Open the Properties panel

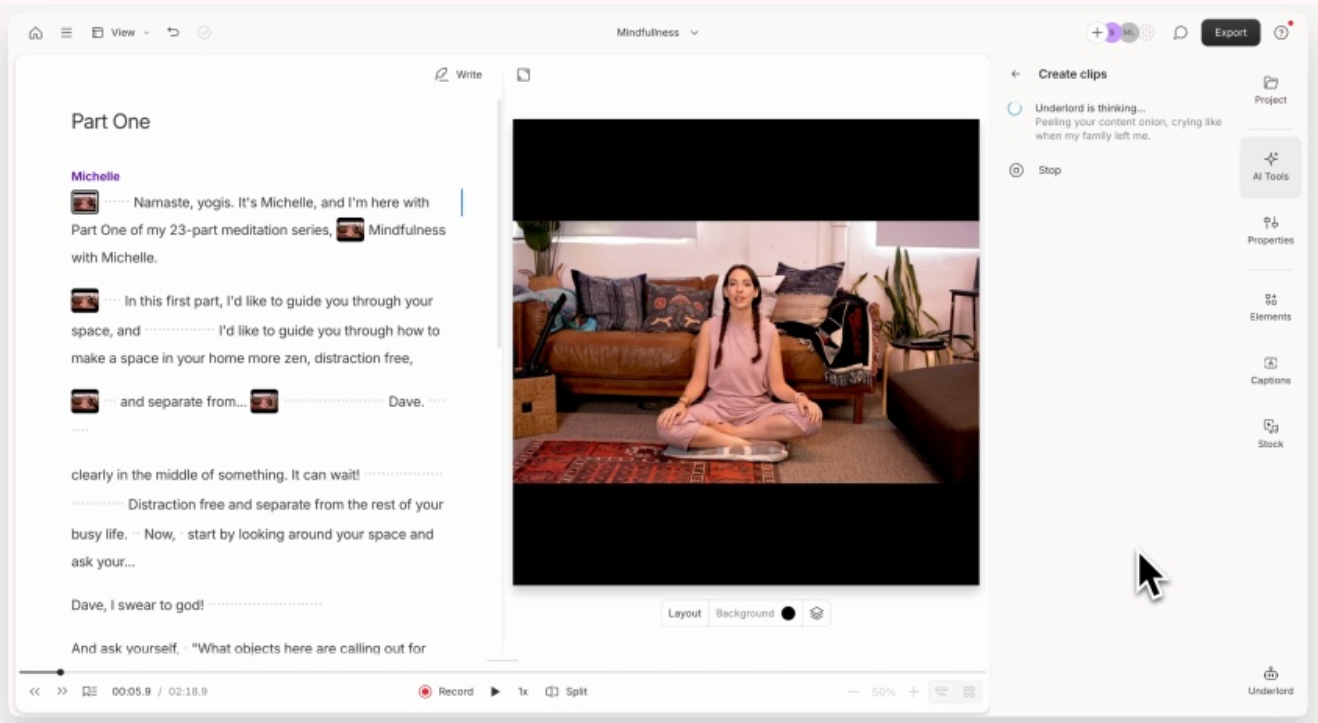coord(1270,230)
